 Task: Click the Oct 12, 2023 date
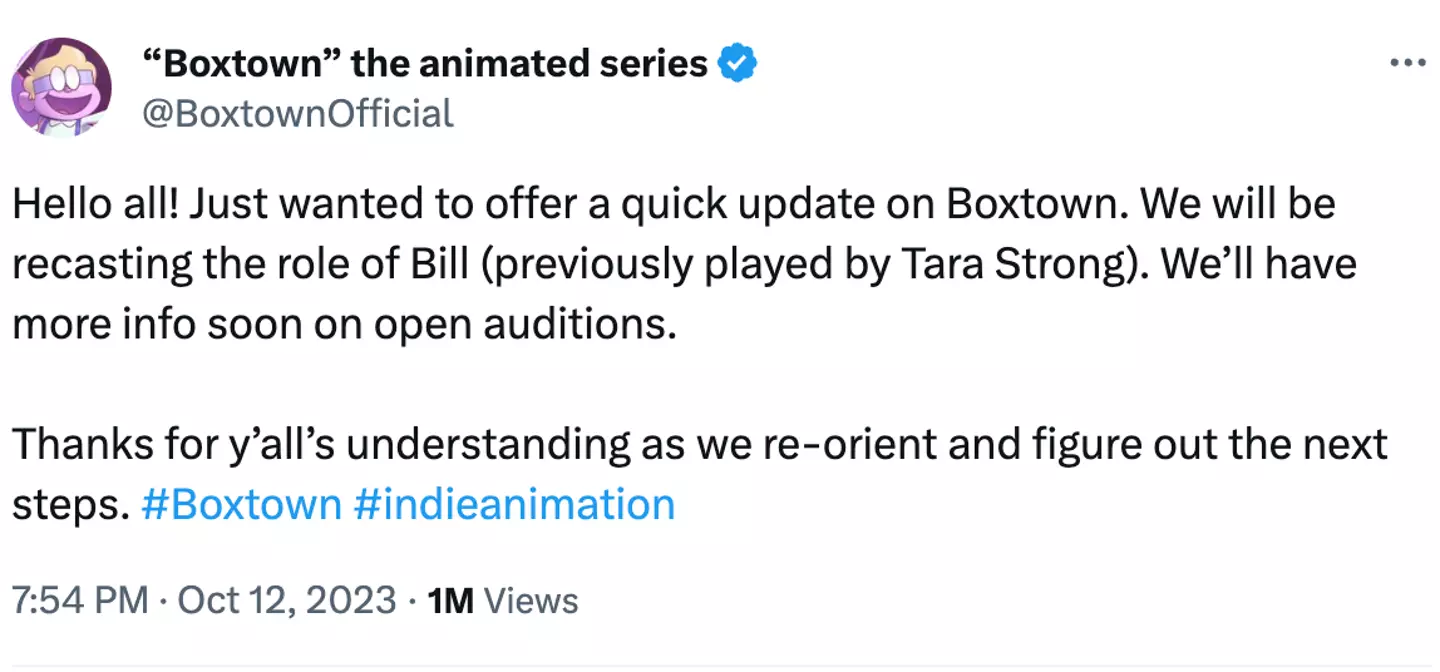click(x=287, y=601)
